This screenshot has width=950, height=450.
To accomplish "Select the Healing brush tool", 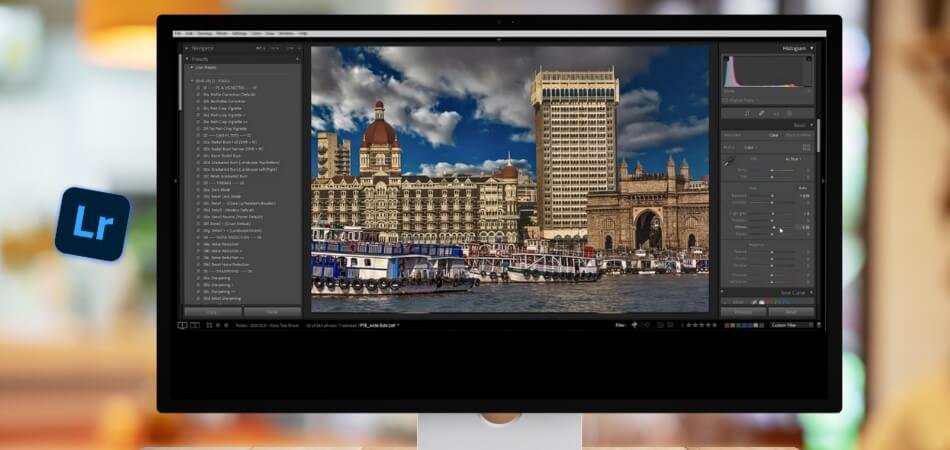I will click(762, 113).
